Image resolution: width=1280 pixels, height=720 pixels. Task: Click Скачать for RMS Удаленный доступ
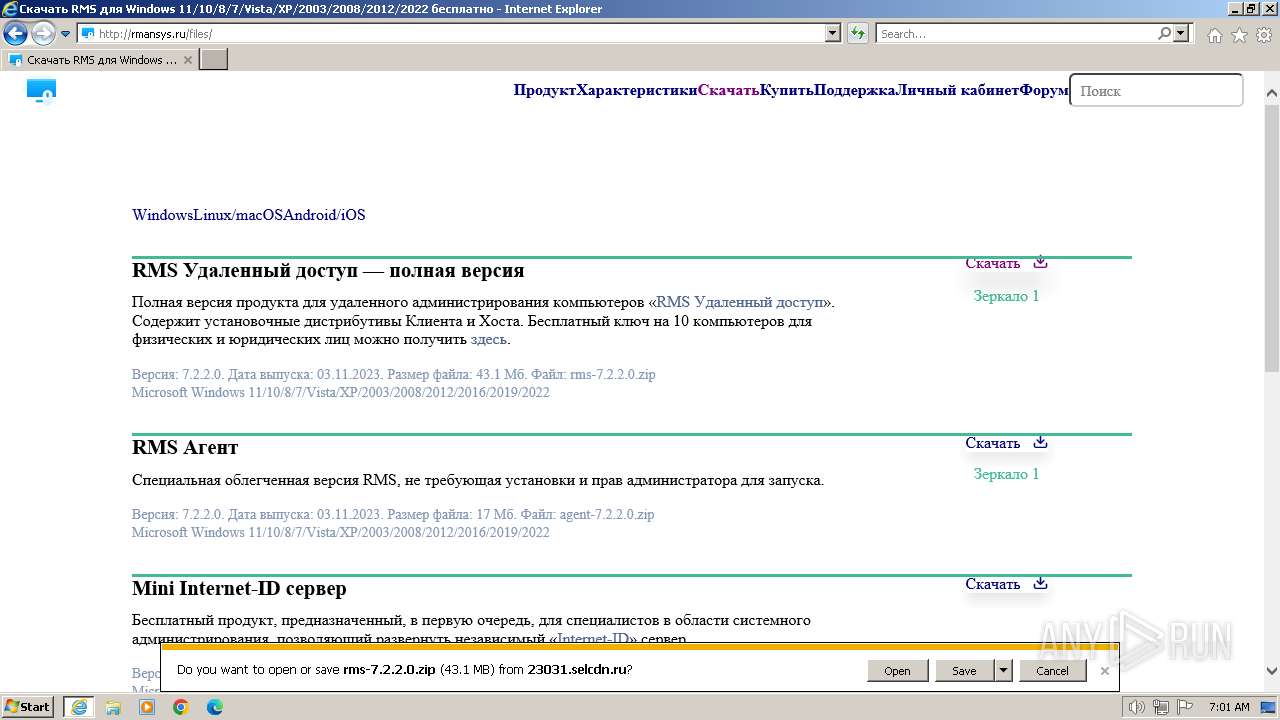pyautogui.click(x=992, y=264)
